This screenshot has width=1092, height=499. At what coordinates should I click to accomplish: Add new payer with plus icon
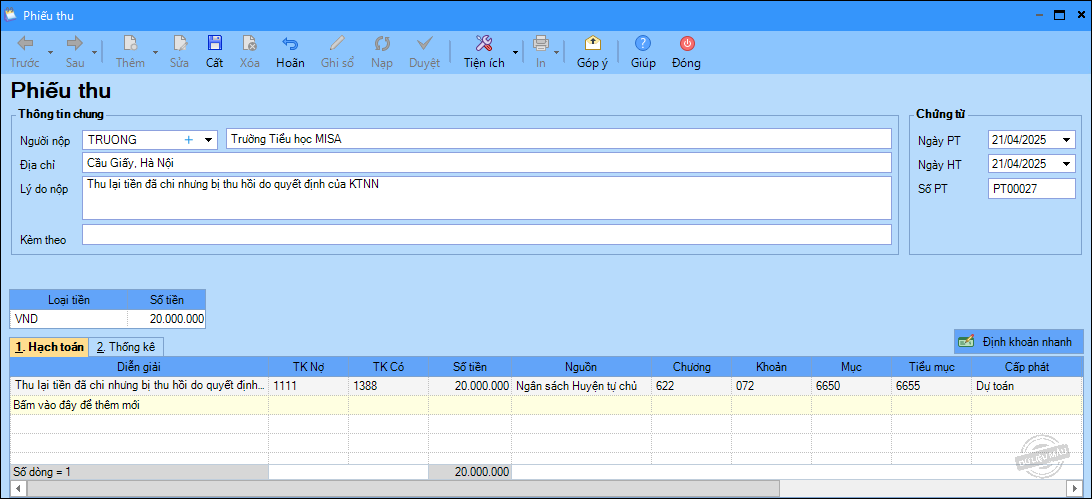tap(188, 140)
